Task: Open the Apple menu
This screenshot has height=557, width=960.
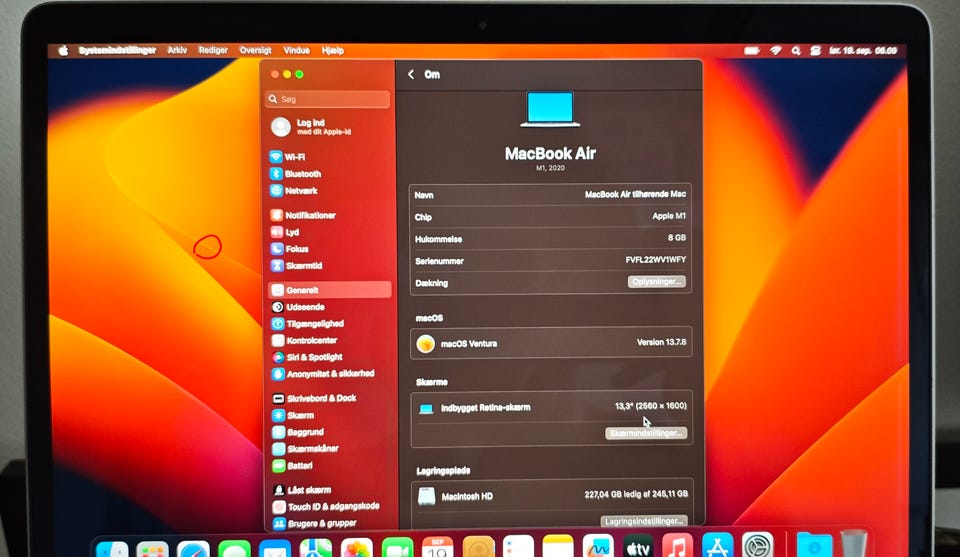Action: point(63,50)
